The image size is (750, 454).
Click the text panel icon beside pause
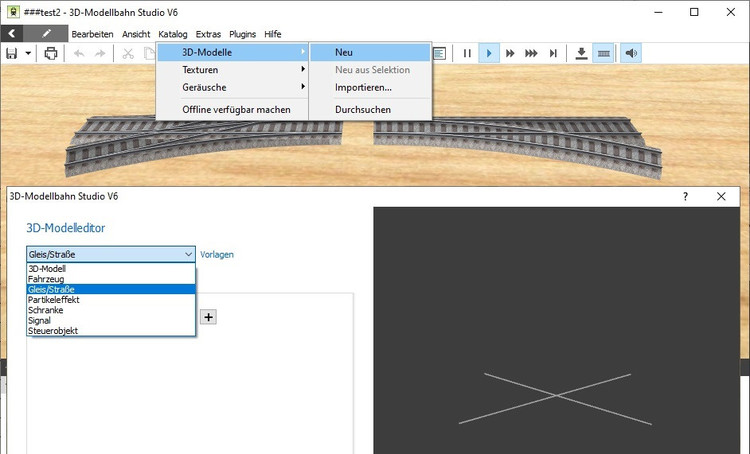coord(440,53)
